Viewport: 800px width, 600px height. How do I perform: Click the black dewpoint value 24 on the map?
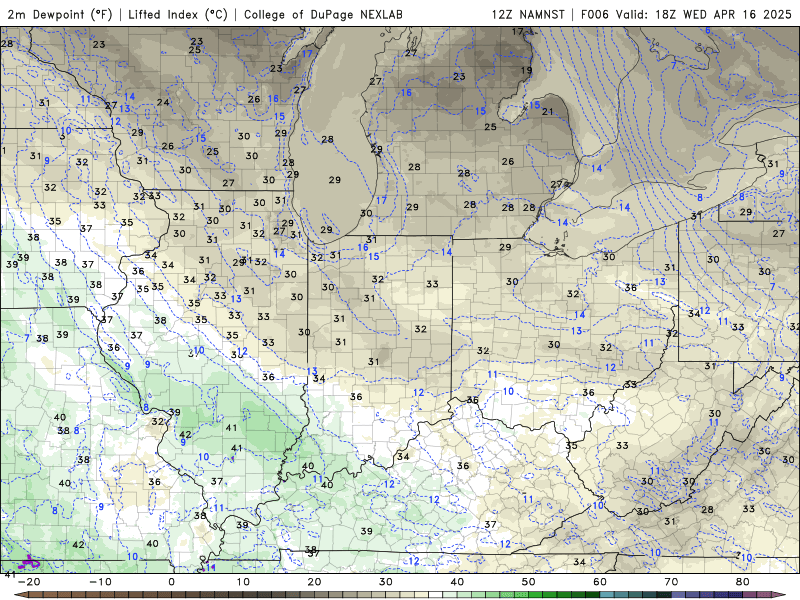pyautogui.click(x=163, y=103)
